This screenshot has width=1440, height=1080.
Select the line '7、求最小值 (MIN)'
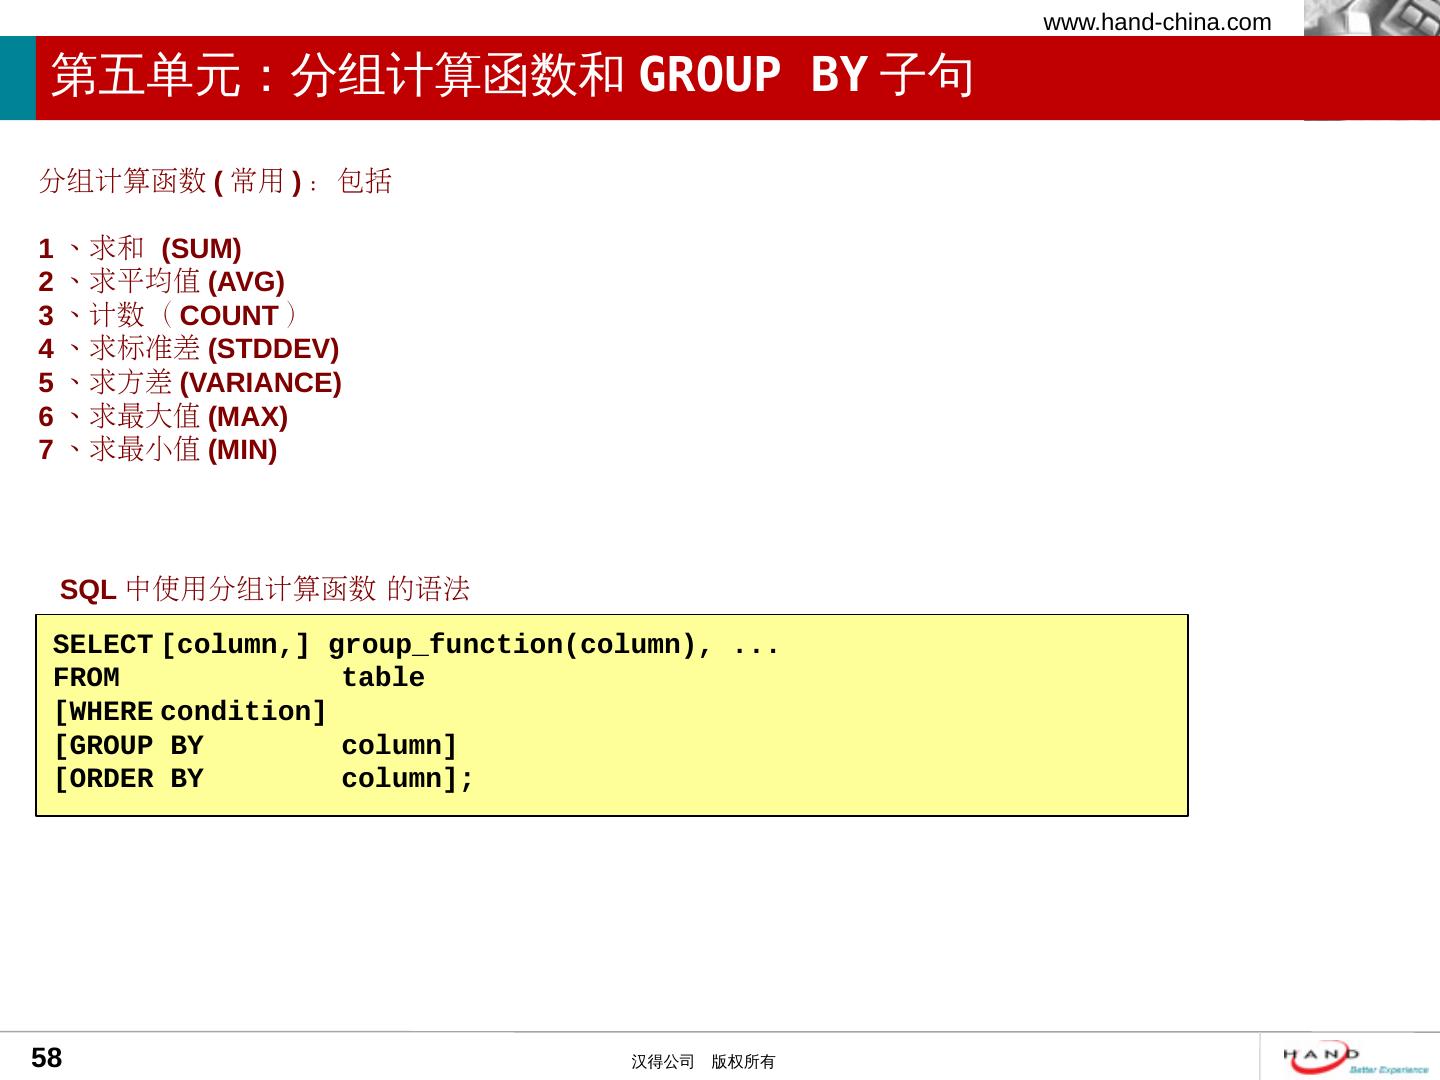coord(158,450)
